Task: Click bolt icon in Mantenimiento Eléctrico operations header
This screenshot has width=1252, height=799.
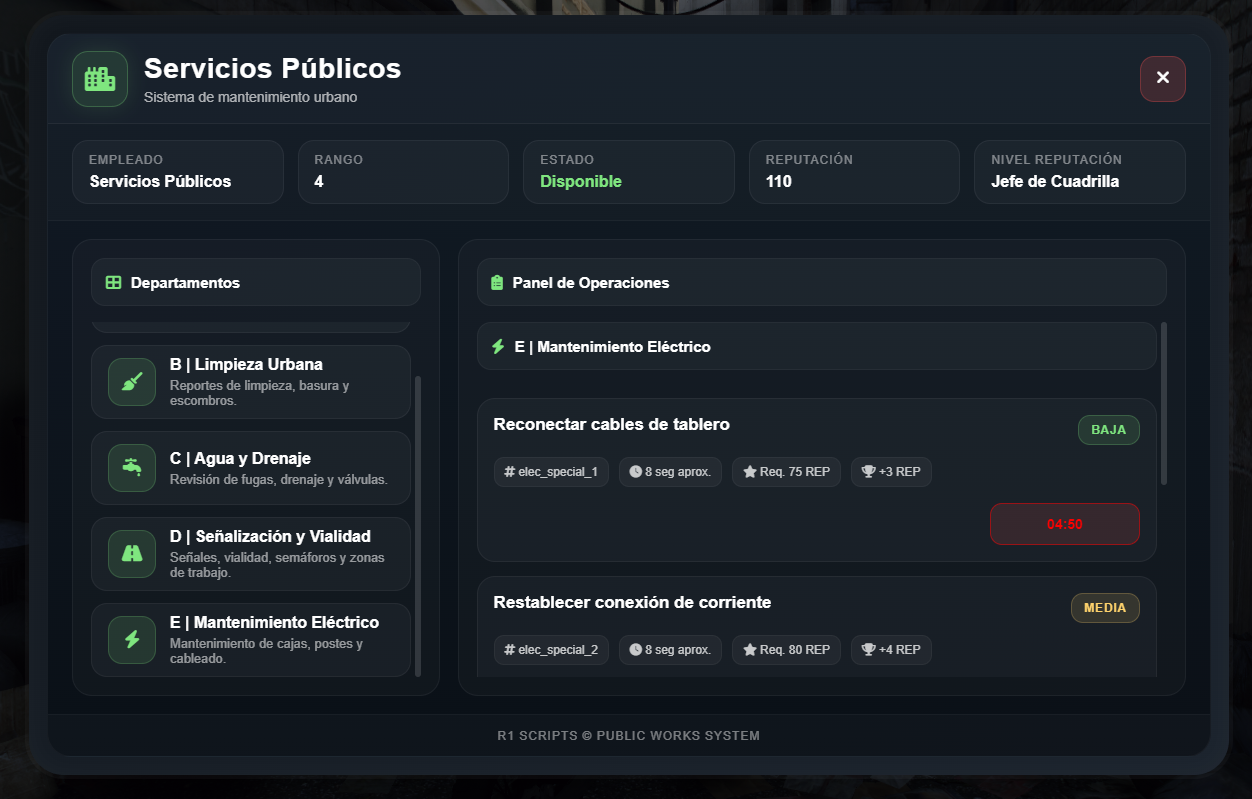Action: (x=498, y=347)
